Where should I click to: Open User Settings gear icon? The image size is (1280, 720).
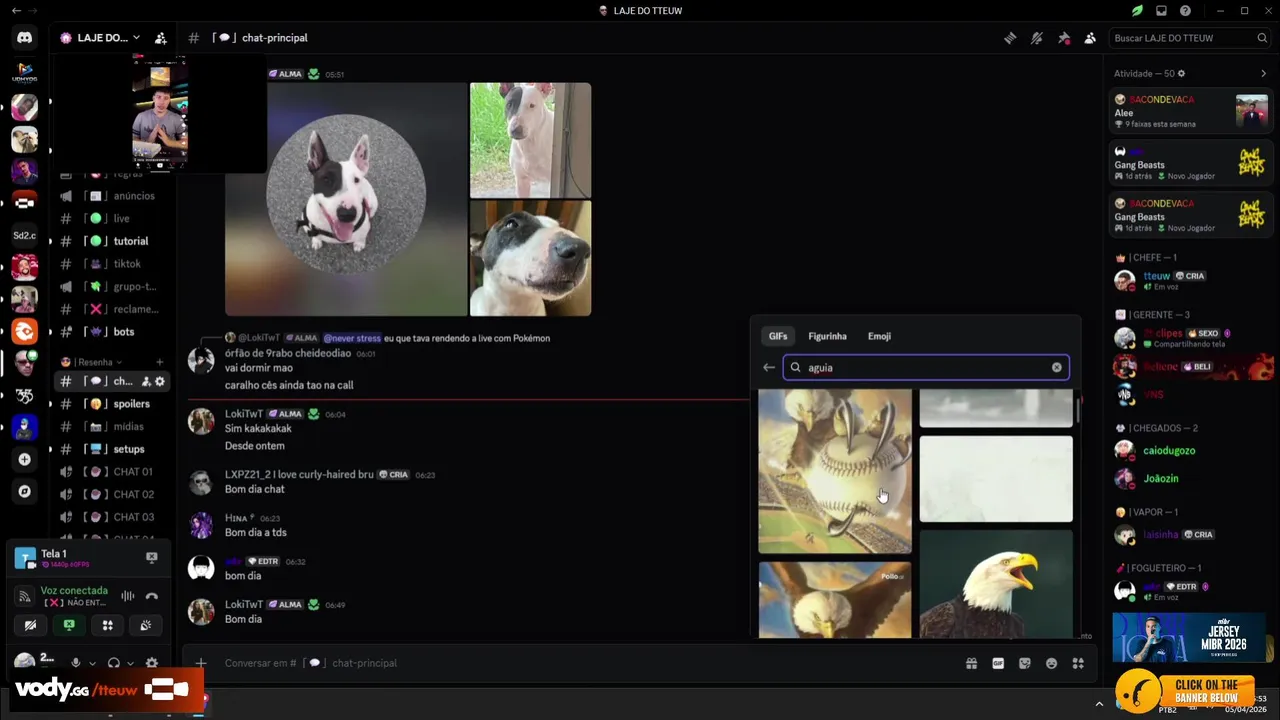click(152, 663)
